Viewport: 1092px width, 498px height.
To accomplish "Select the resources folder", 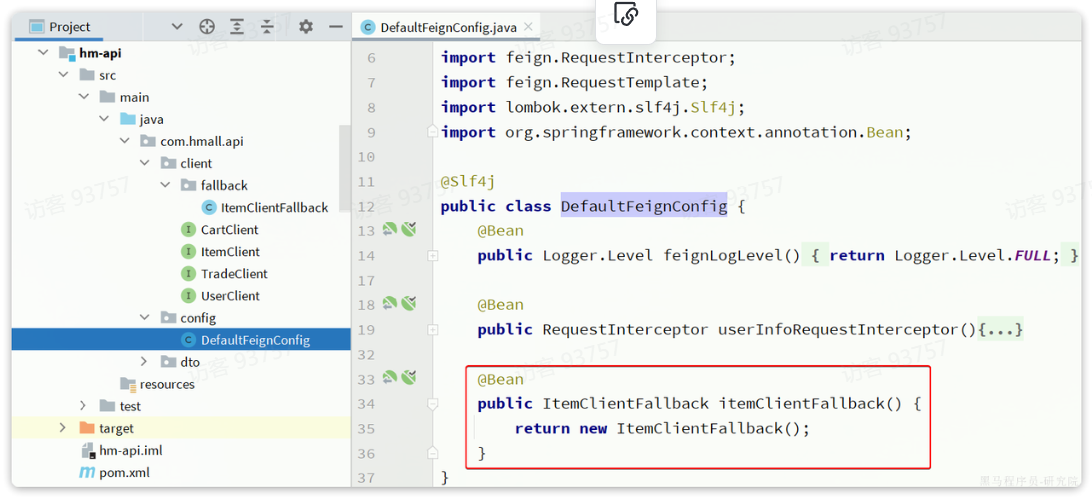I will [167, 384].
